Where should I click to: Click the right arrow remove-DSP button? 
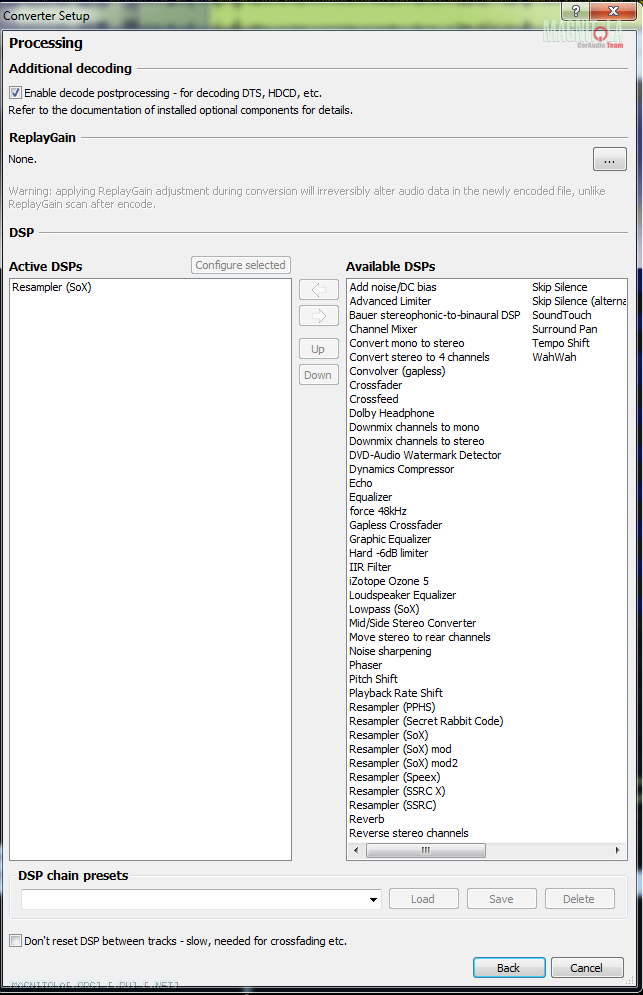point(318,316)
